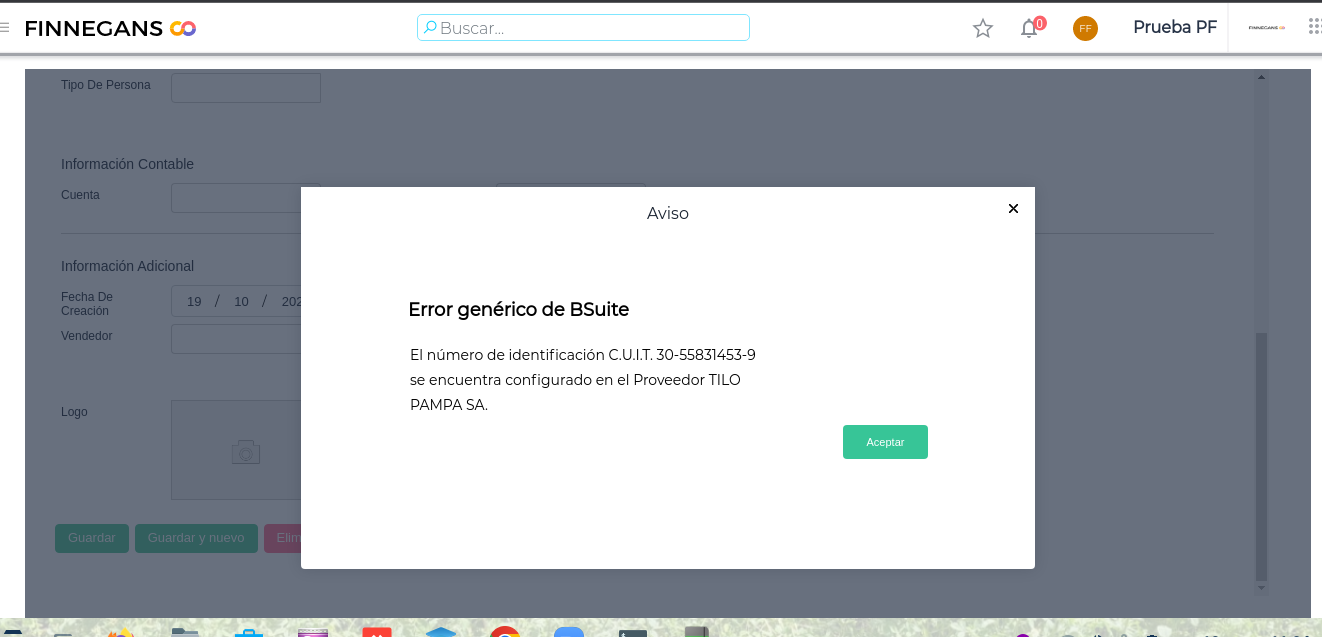Click the magnifier icon in the search box
1322x637 pixels.
click(430, 28)
